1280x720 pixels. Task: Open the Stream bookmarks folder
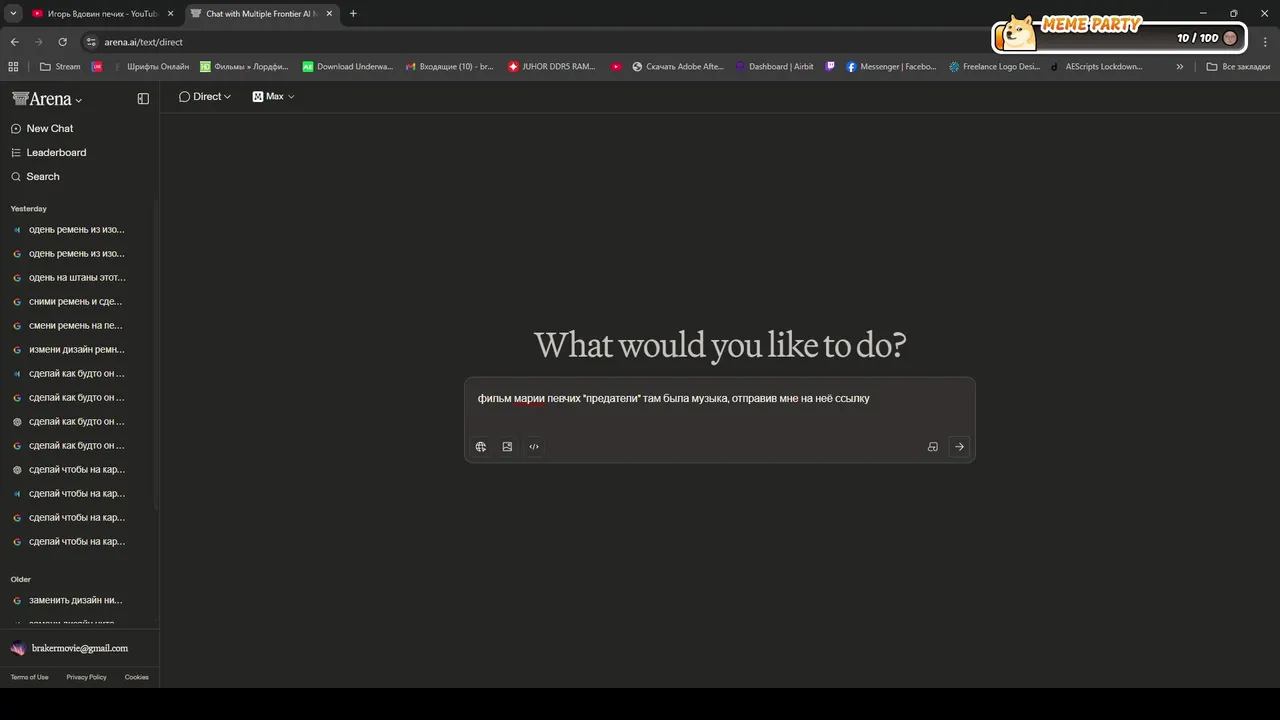point(60,67)
